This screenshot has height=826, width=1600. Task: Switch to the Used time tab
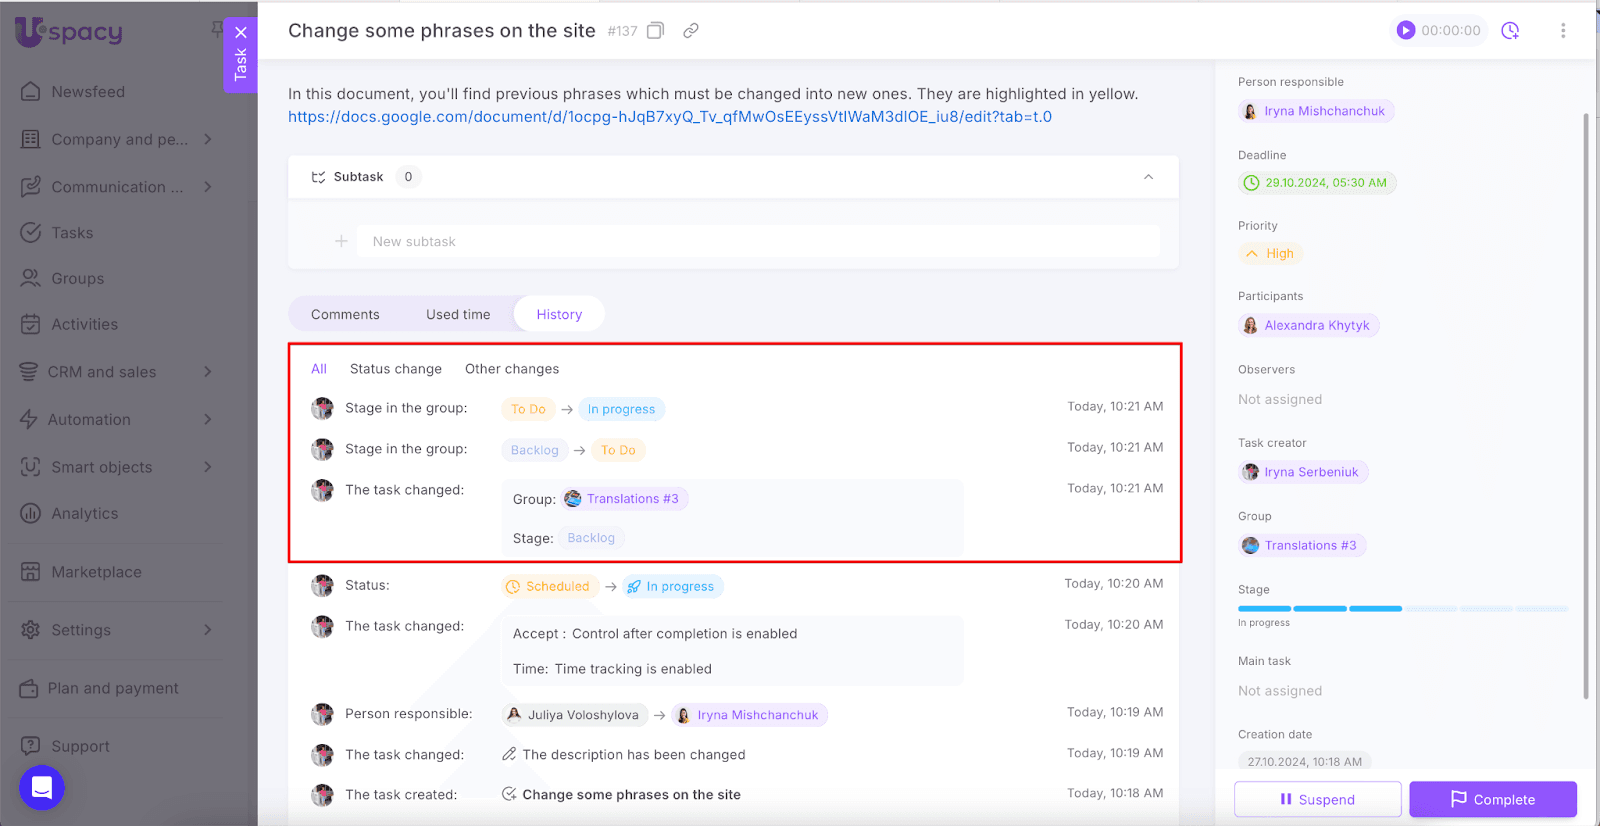point(458,314)
